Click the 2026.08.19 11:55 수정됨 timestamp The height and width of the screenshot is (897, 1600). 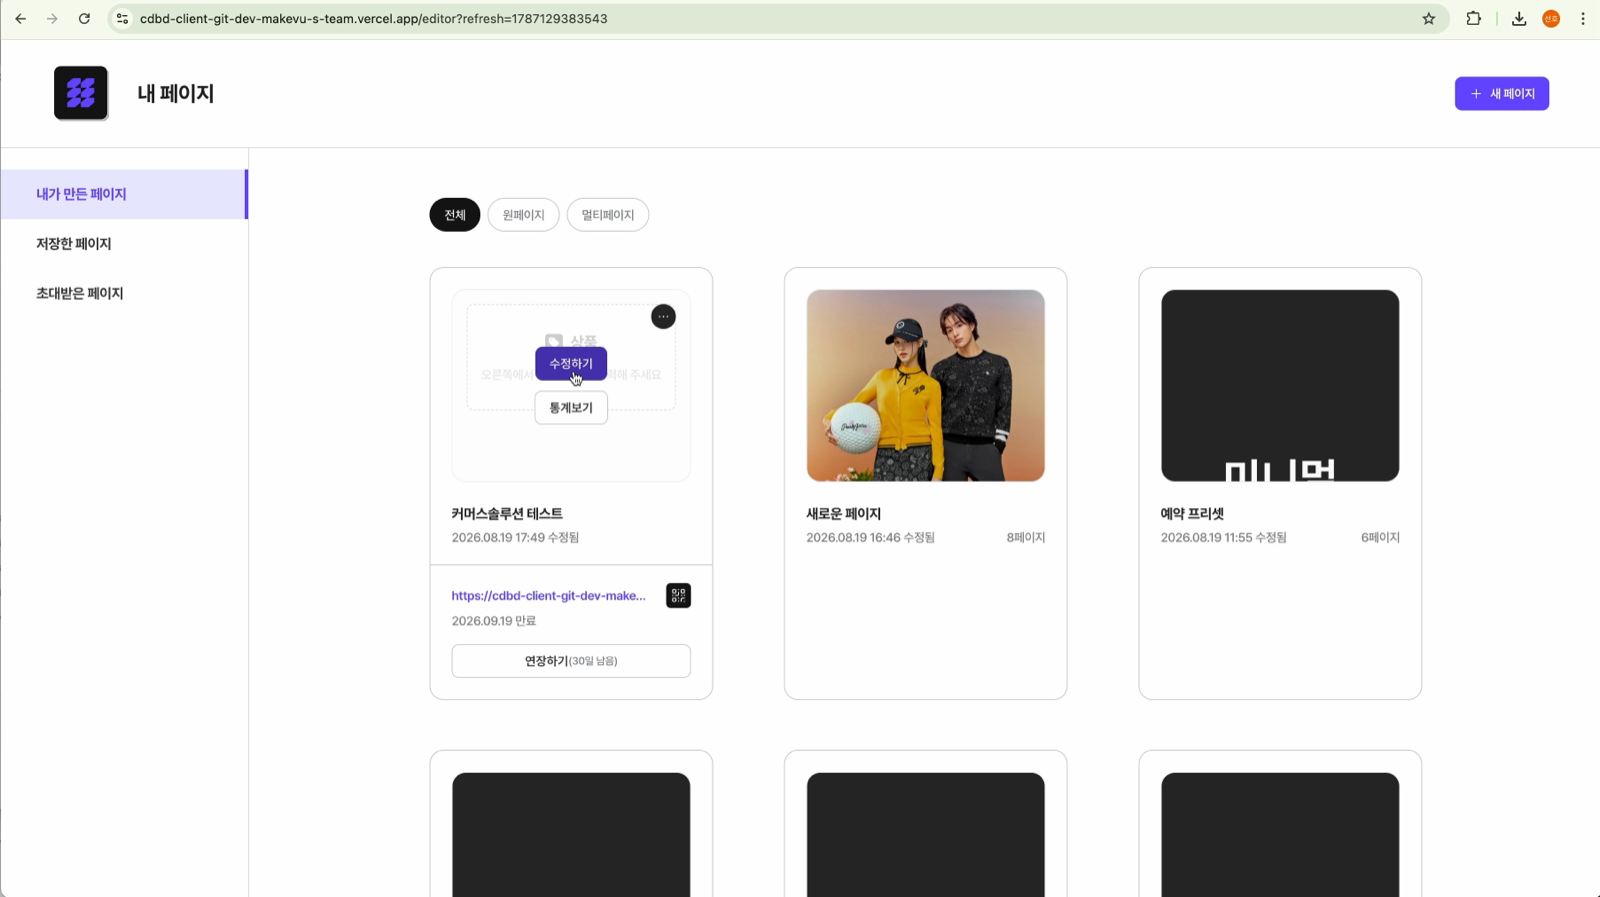point(1223,538)
